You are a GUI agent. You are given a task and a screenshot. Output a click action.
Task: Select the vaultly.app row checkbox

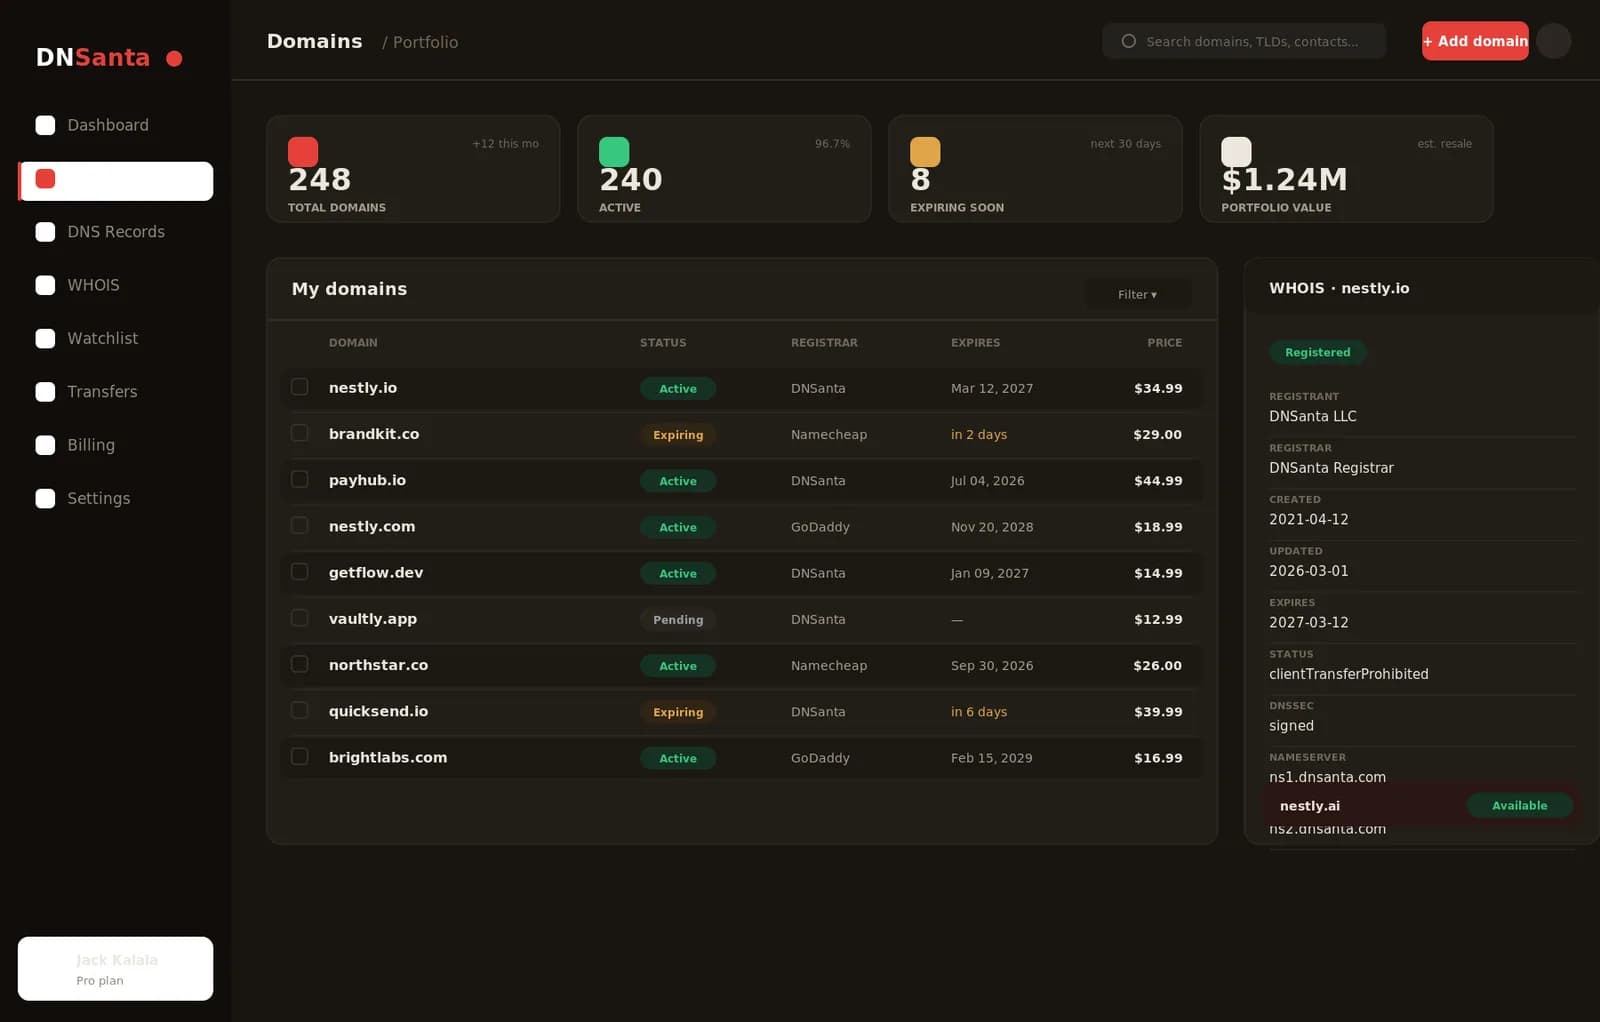[299, 618]
